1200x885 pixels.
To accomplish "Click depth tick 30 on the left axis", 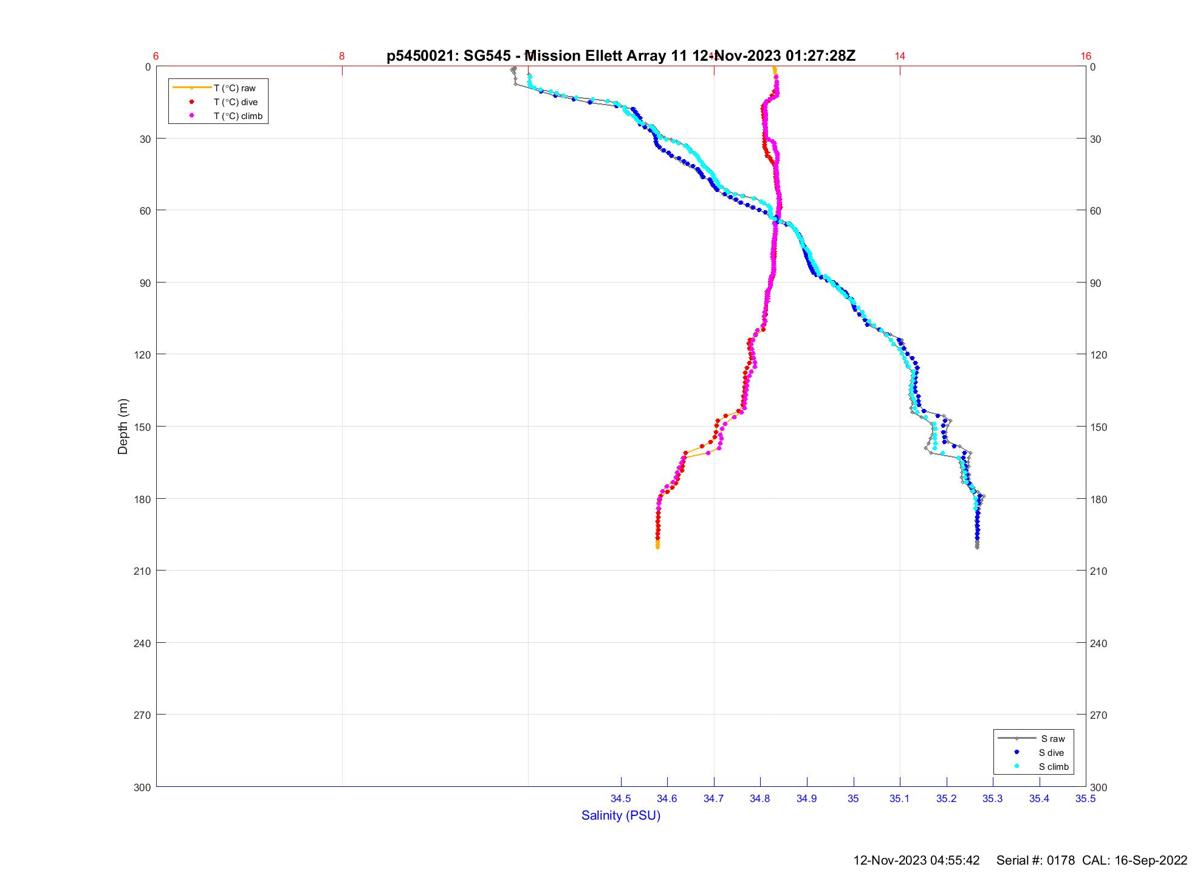I will [x=145, y=139].
